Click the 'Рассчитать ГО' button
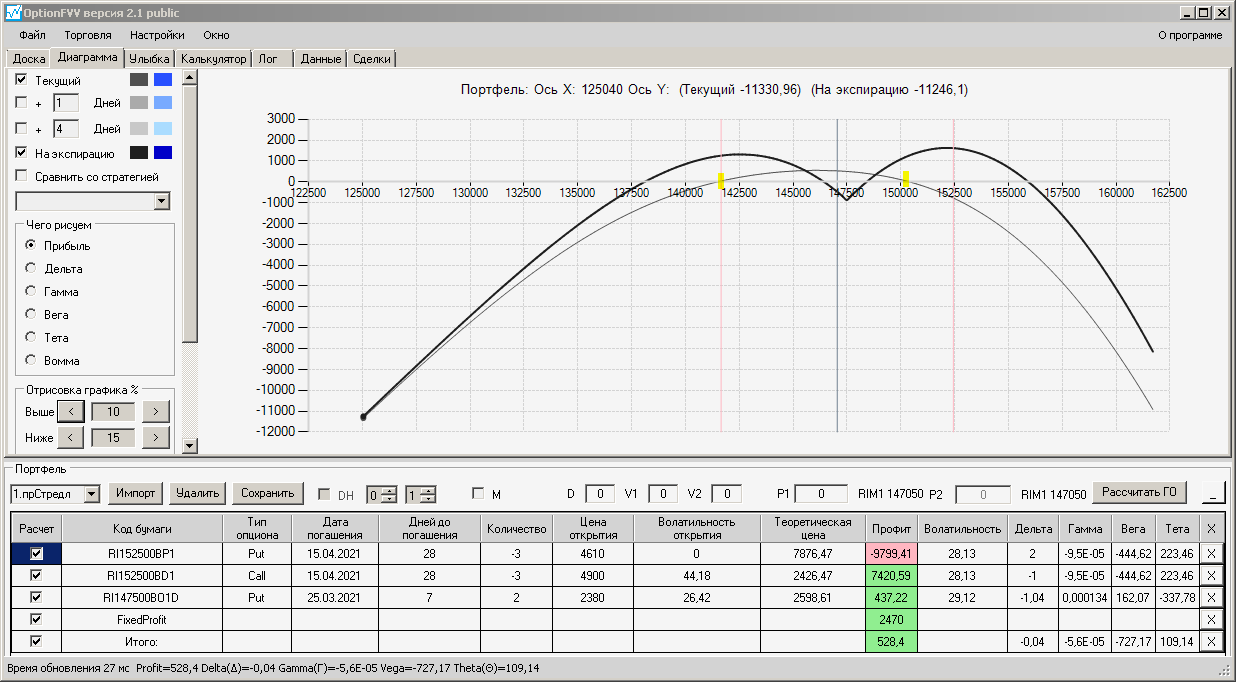Image resolution: width=1236 pixels, height=682 pixels. pos(1140,492)
